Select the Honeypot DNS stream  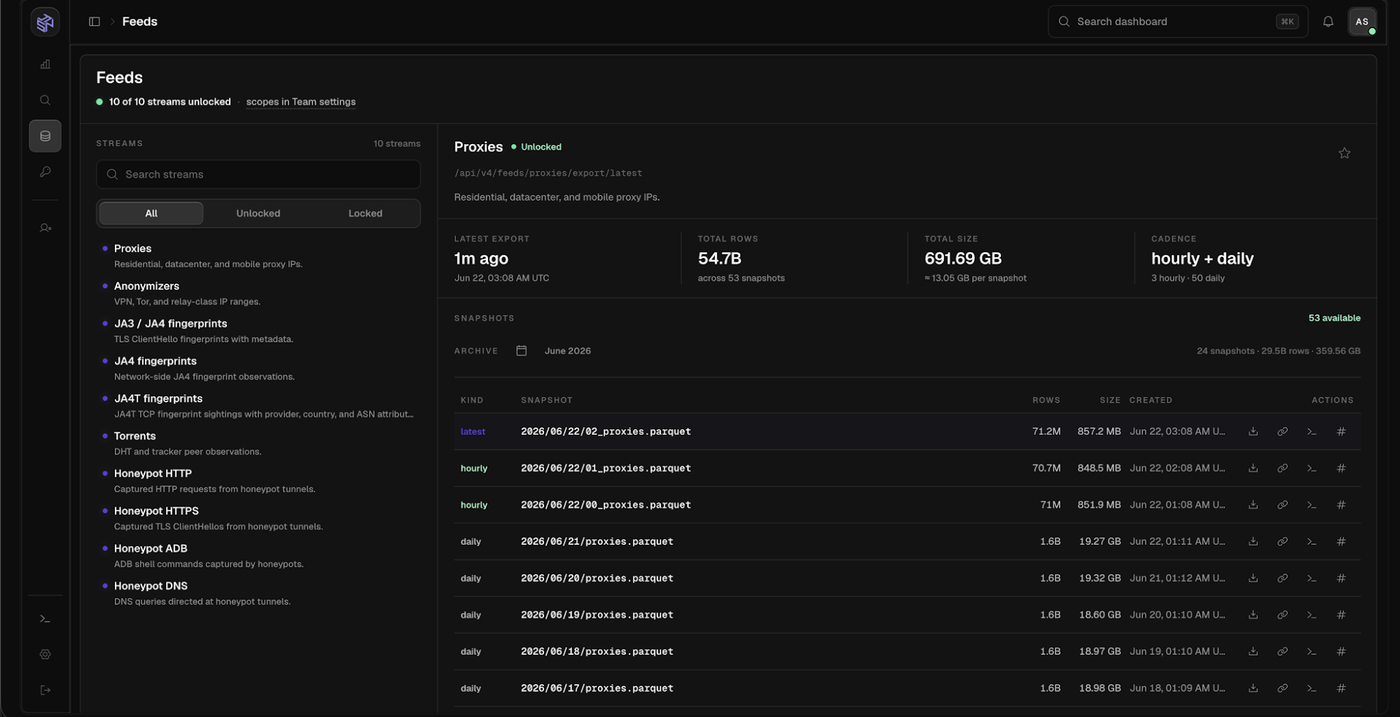[258, 593]
